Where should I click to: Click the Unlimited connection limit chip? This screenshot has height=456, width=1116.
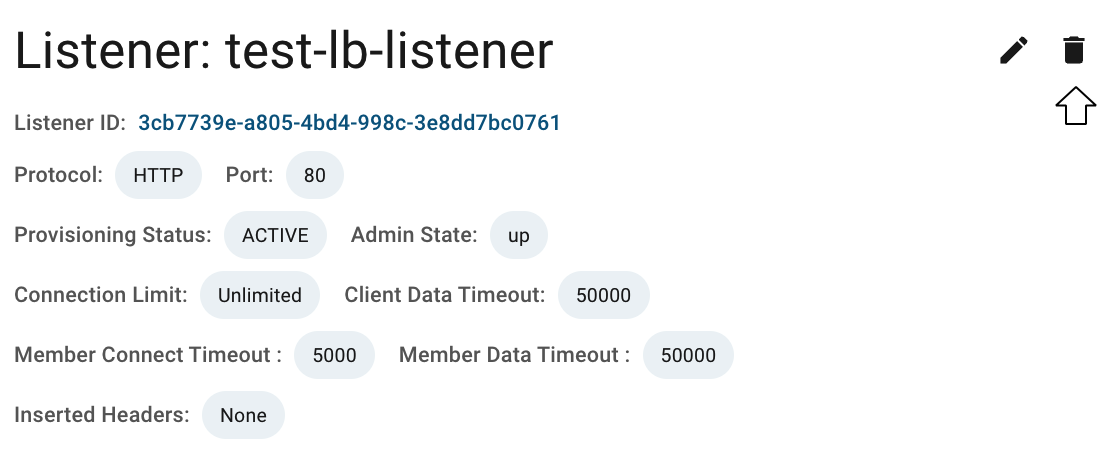pos(260,295)
